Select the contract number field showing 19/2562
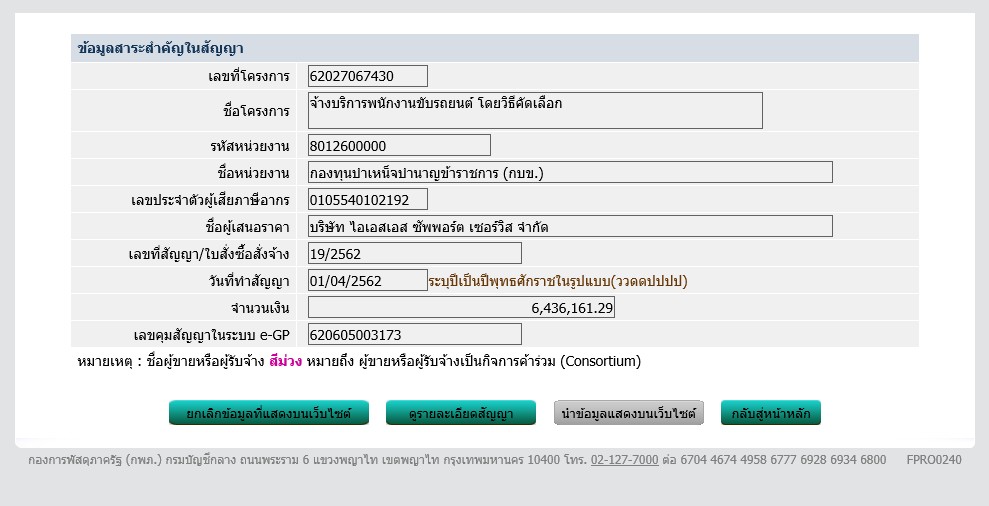989x506 pixels. pyautogui.click(x=414, y=253)
